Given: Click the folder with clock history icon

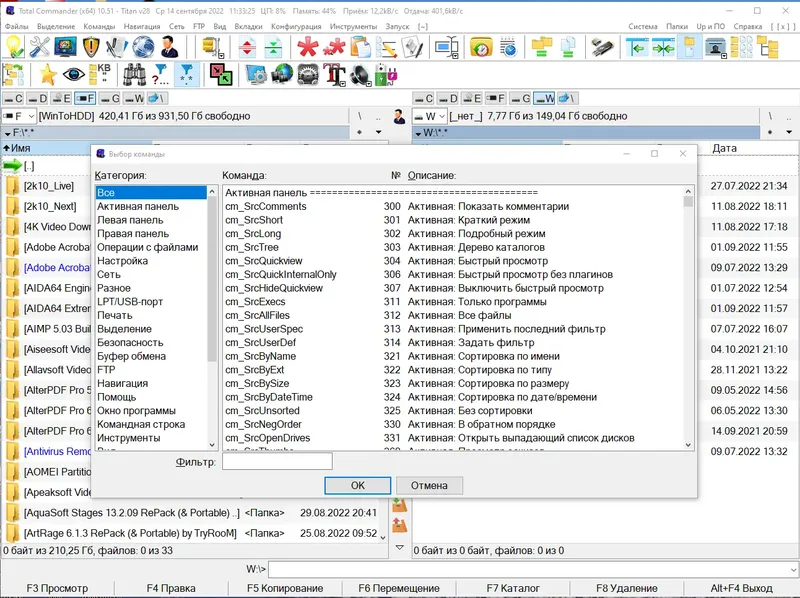Looking at the screenshot, I should tap(481, 47).
